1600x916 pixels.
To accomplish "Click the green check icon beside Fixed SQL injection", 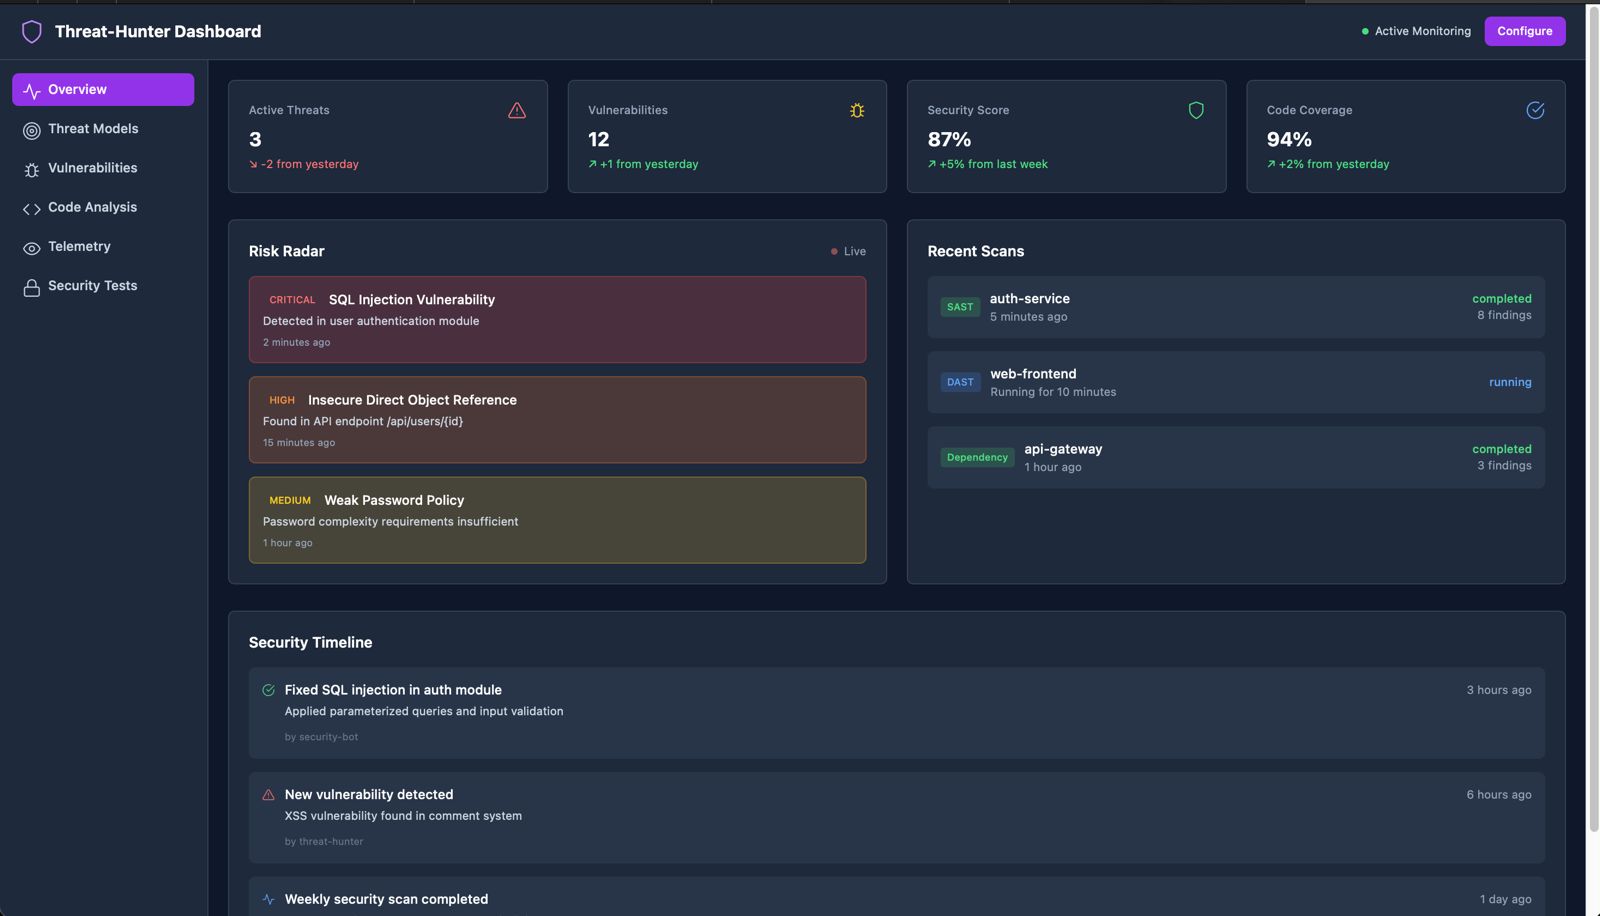I will (268, 690).
